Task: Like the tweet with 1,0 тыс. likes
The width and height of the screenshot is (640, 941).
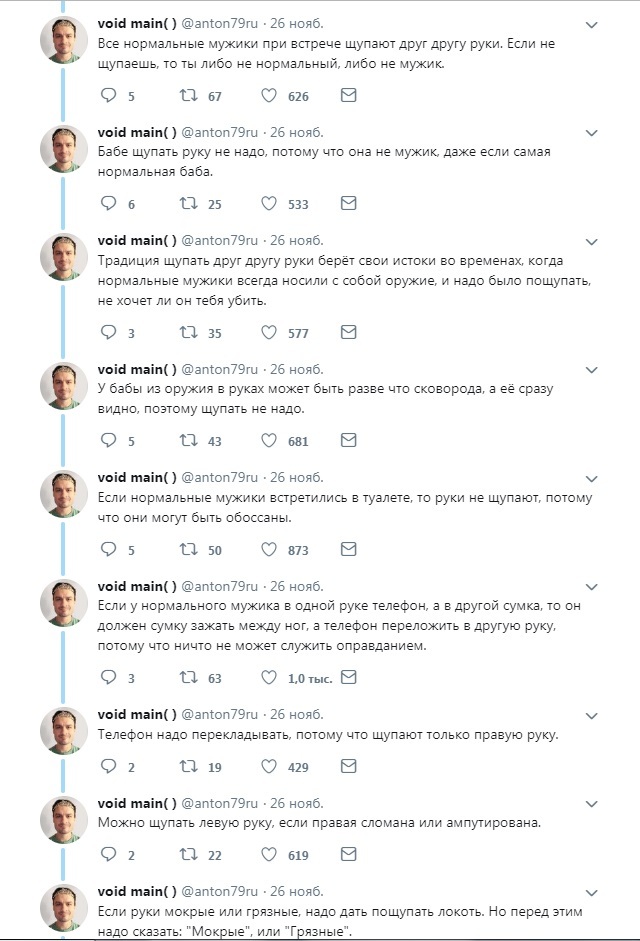Action: (x=268, y=677)
